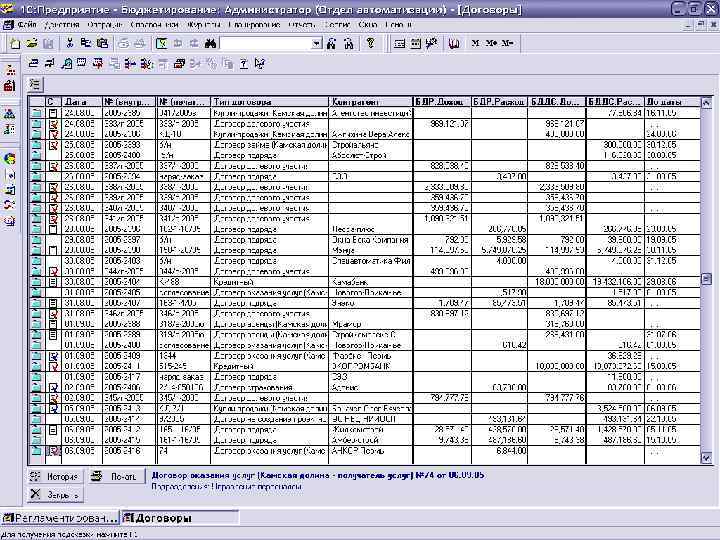The width and height of the screenshot is (720, 540).
Task: Switch to the Договоры window tab
Action: tap(180, 518)
